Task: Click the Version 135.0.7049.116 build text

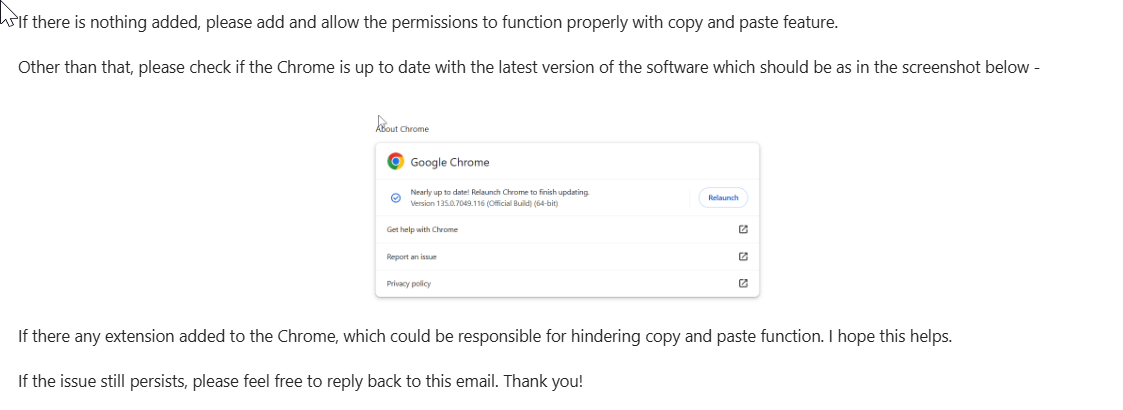Action: 484,204
